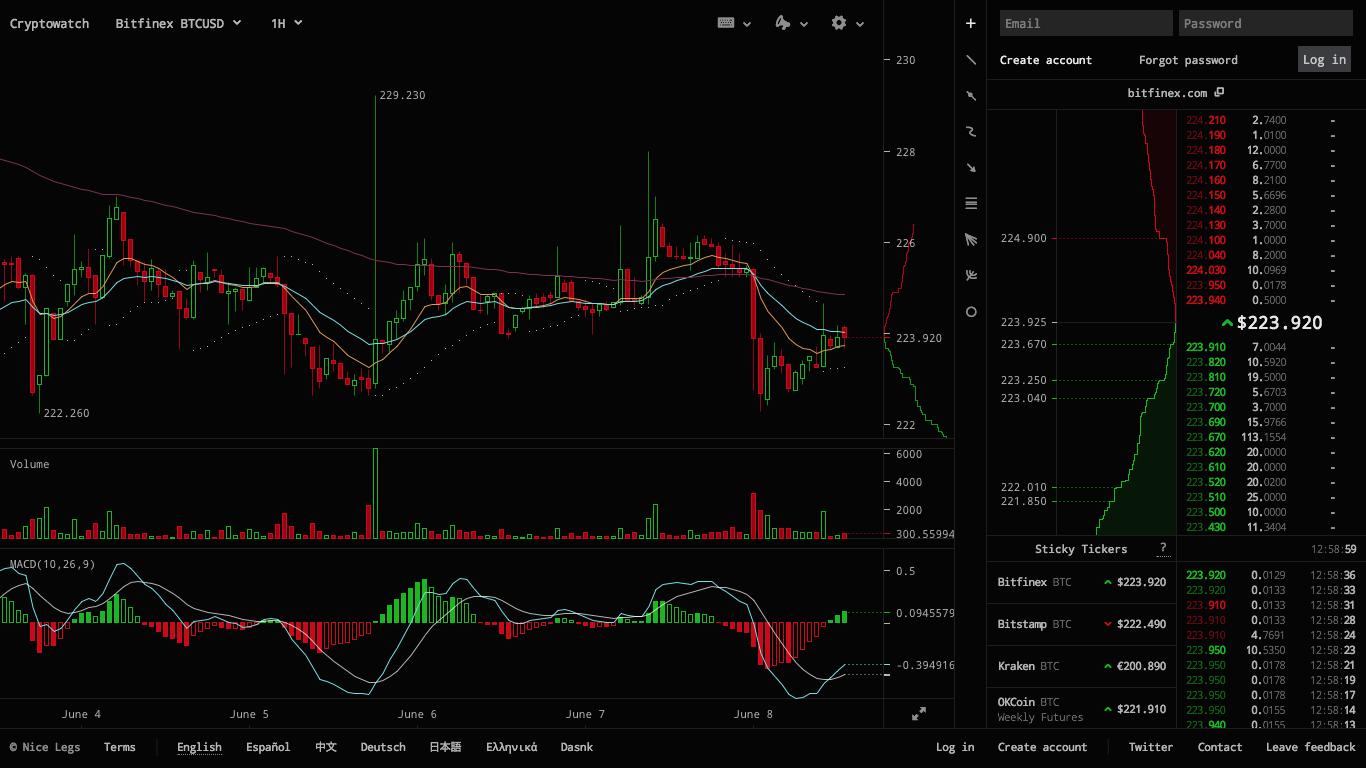The image size is (1366, 768).
Task: Switch language to English
Action: (x=199, y=747)
